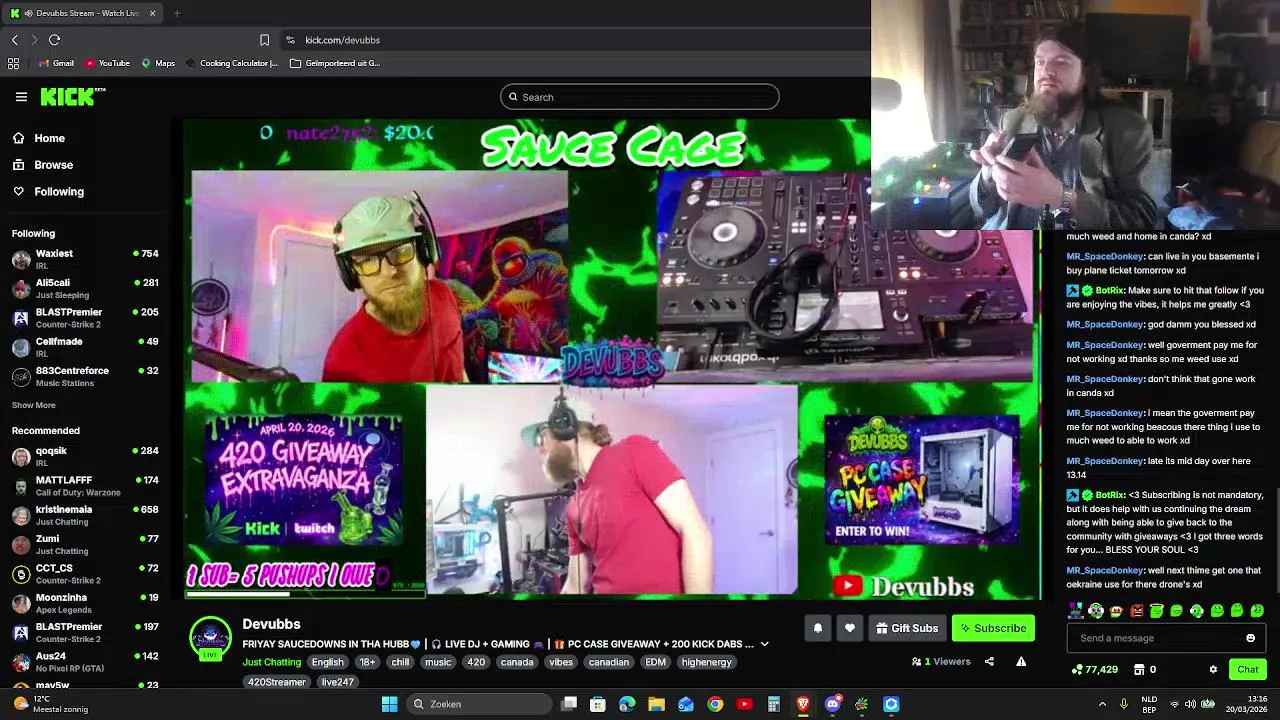Expand Show More in Following list
The width and height of the screenshot is (1280, 720).
[x=33, y=405]
